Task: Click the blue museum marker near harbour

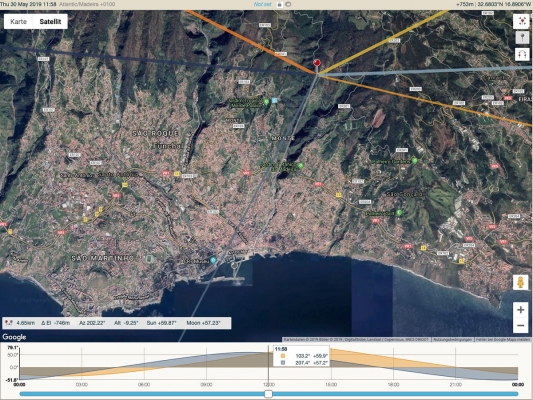Action: click(x=213, y=260)
